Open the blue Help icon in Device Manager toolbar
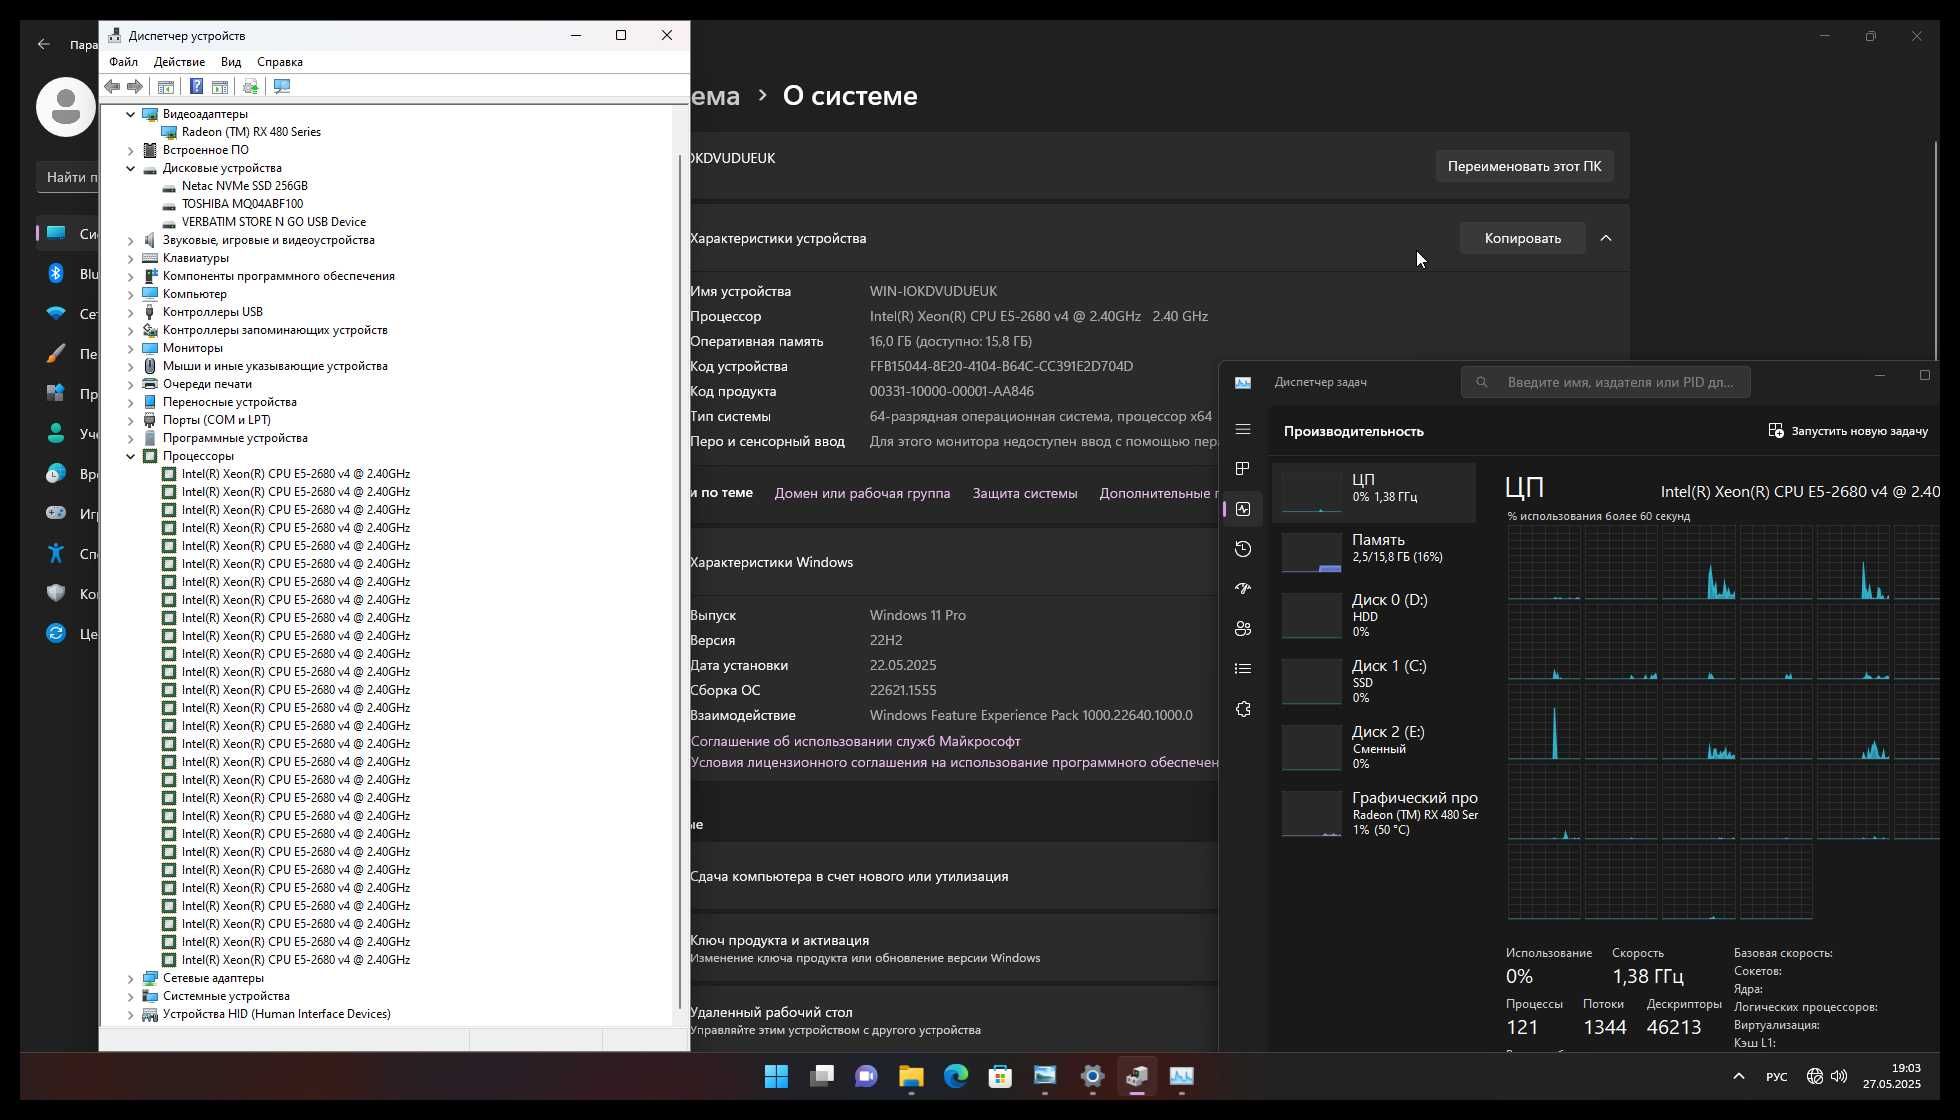The width and height of the screenshot is (1960, 1120). pos(196,87)
